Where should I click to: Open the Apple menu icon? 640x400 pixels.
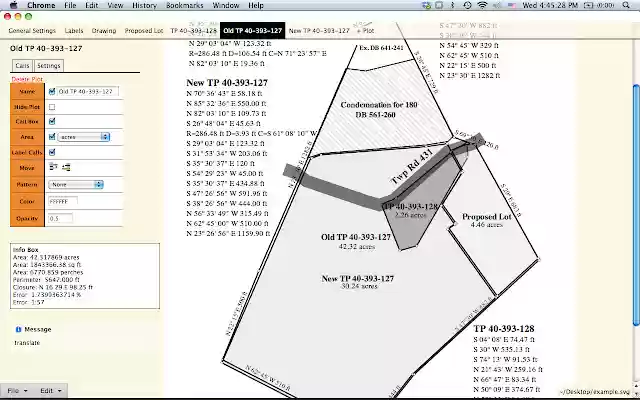click(x=13, y=5)
